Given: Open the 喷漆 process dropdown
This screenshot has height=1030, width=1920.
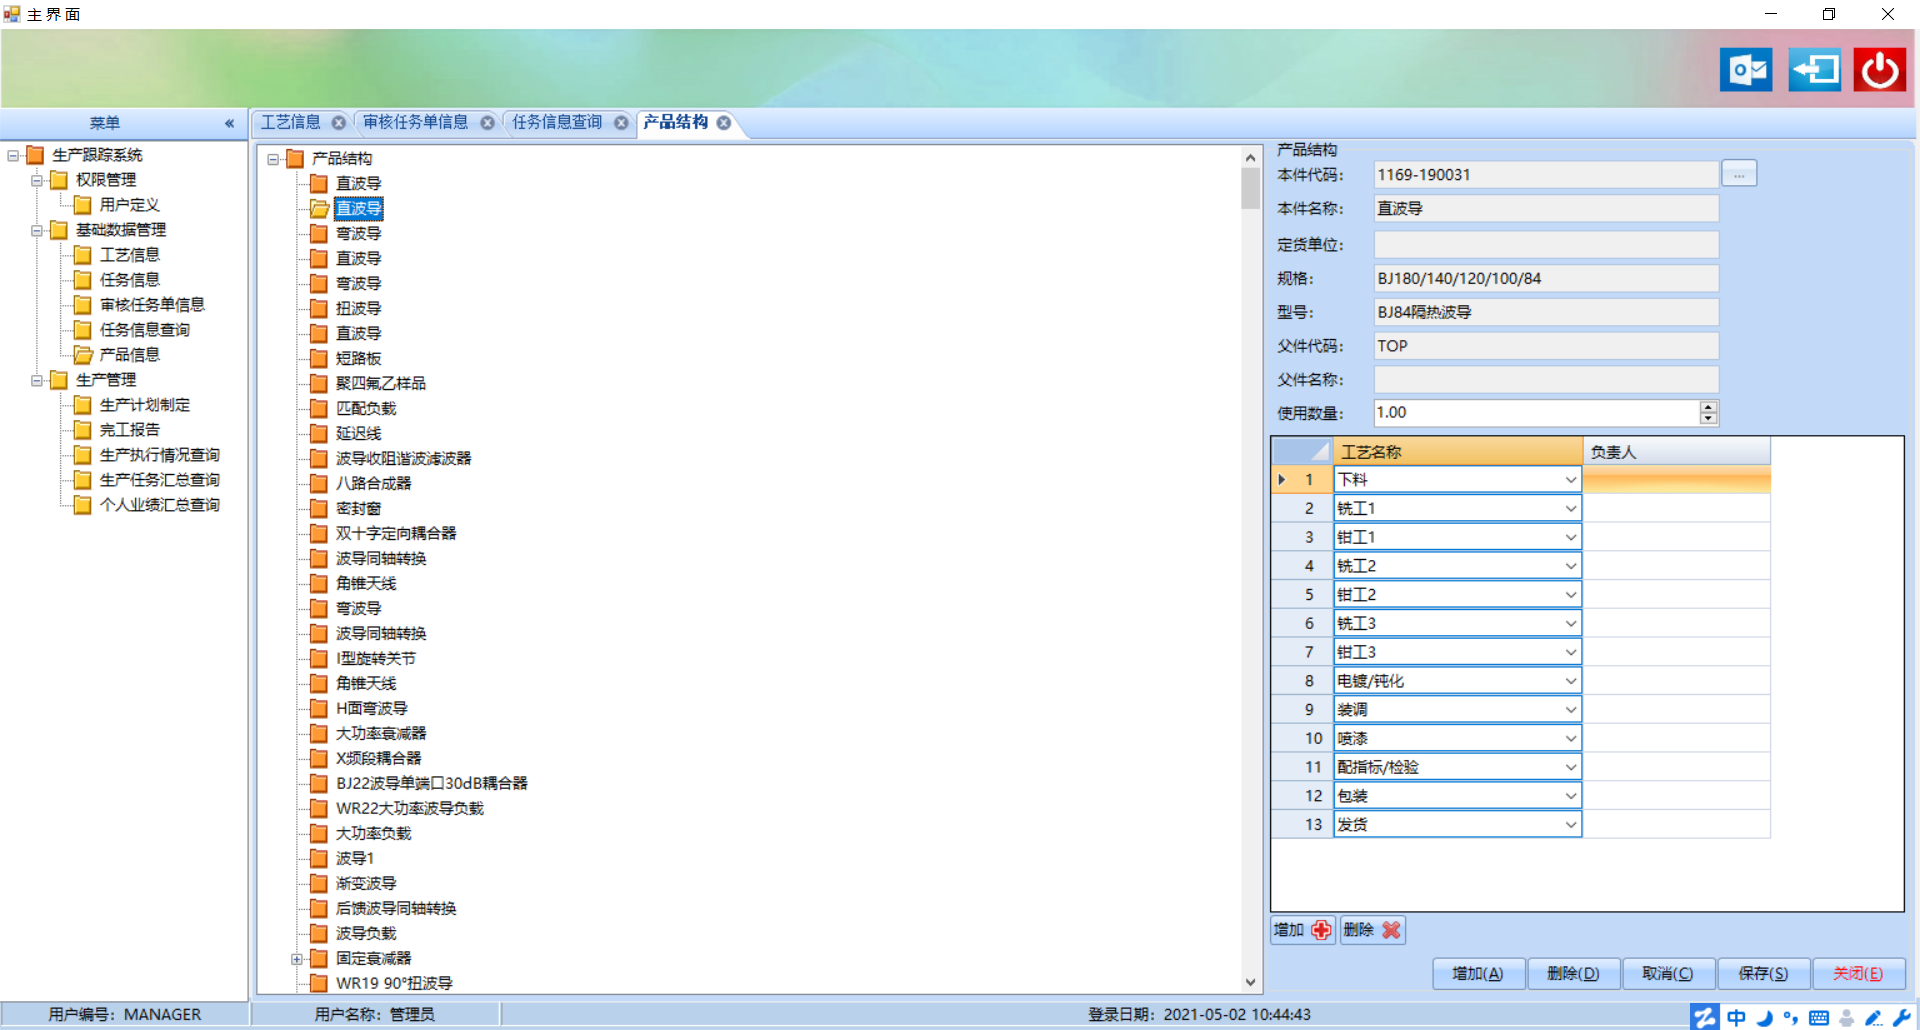Looking at the screenshot, I should (x=1570, y=738).
